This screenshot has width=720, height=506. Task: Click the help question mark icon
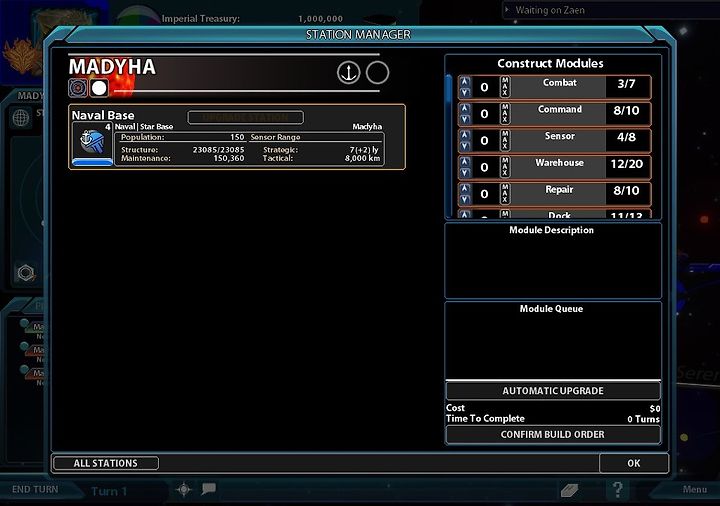(x=618, y=489)
